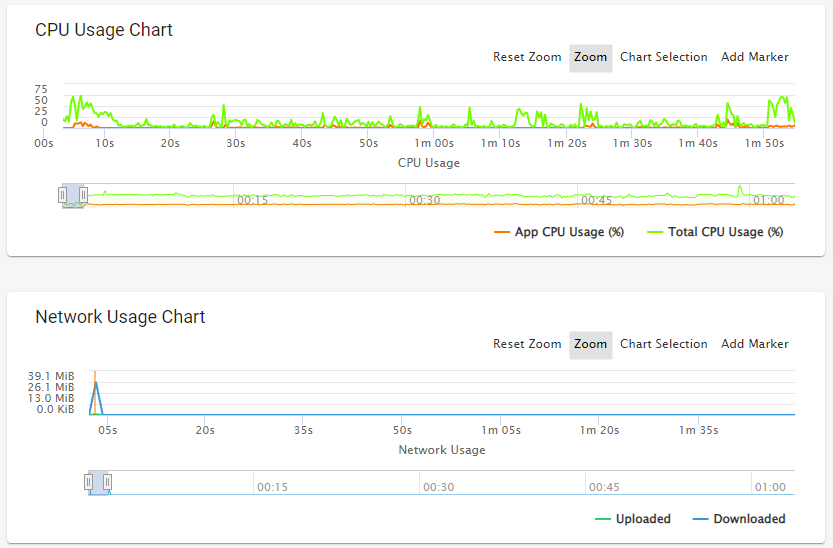Toggle Downloaded legend series
The image size is (833, 548).
(x=739, y=519)
